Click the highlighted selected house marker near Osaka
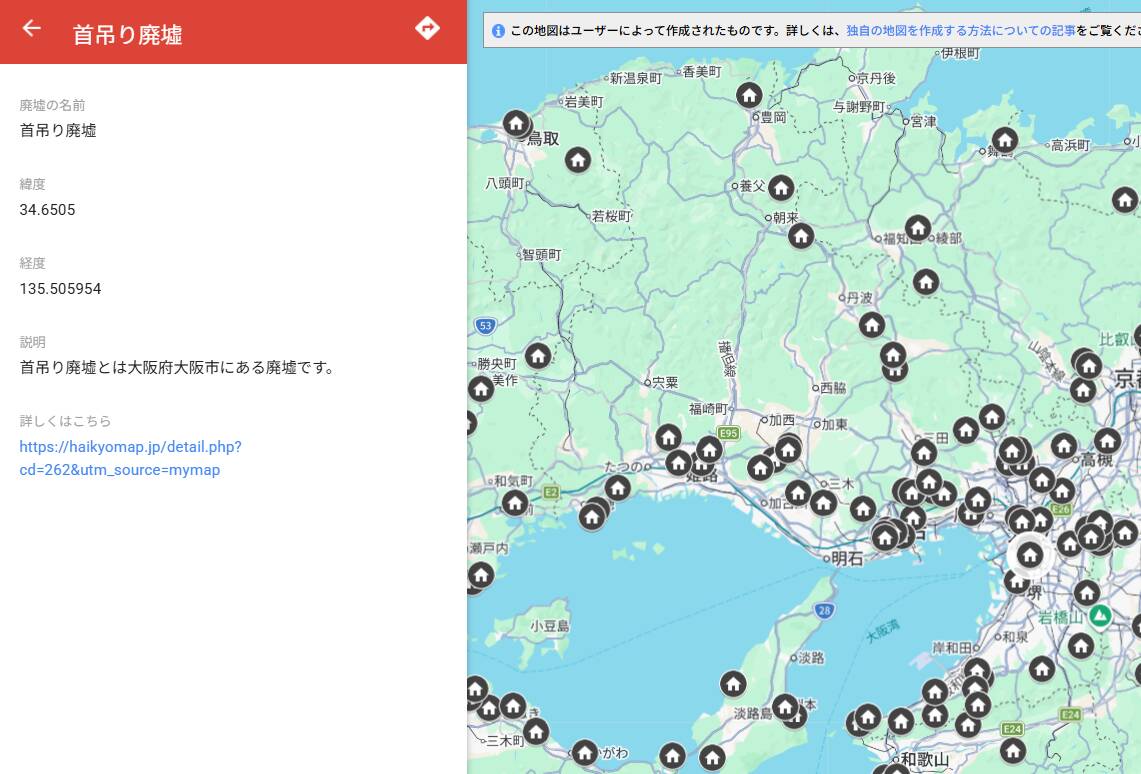 point(1030,555)
